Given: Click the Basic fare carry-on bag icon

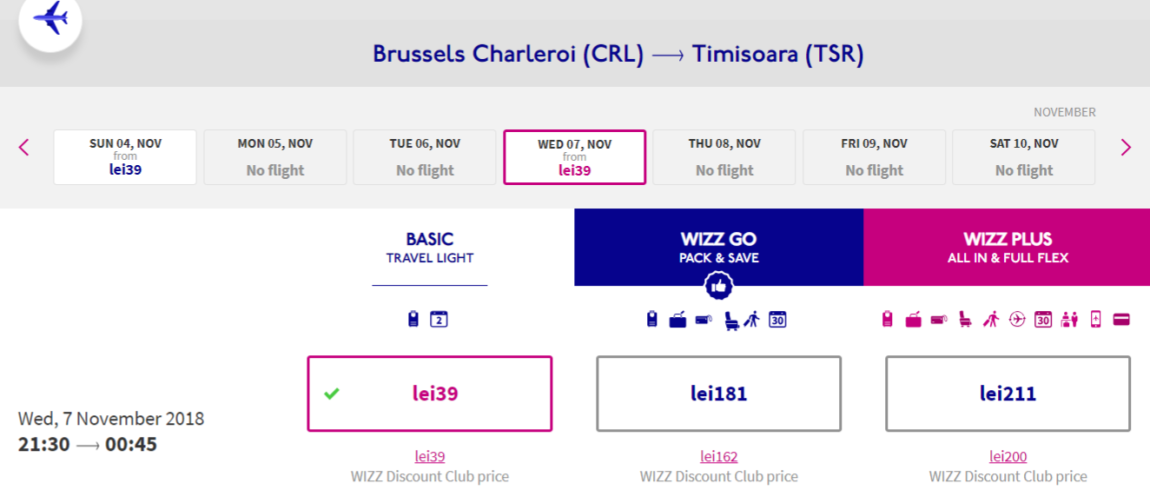Looking at the screenshot, I should tap(414, 320).
